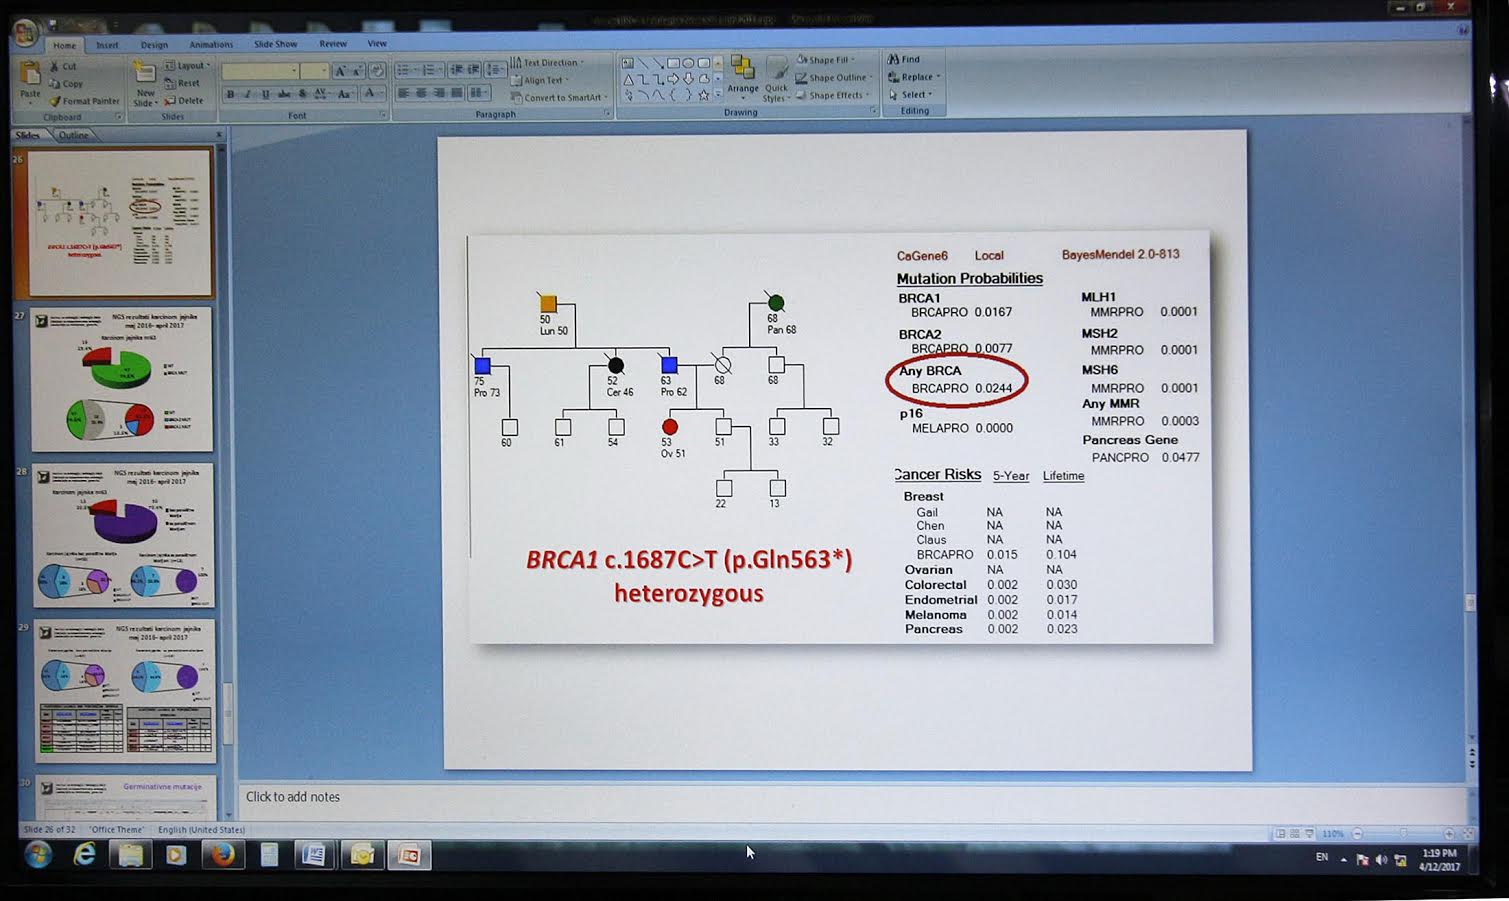Open the font name combo box
The width and height of the screenshot is (1509, 901).
point(260,71)
